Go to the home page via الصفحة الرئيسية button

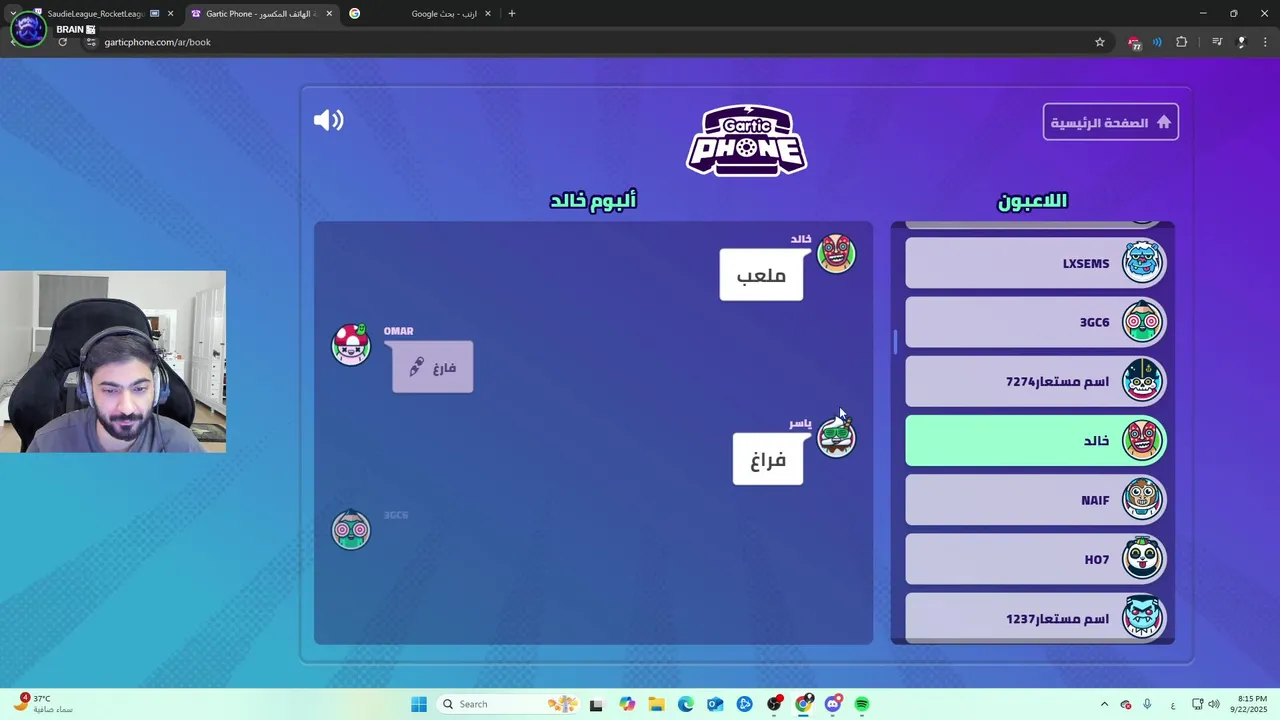(1110, 122)
